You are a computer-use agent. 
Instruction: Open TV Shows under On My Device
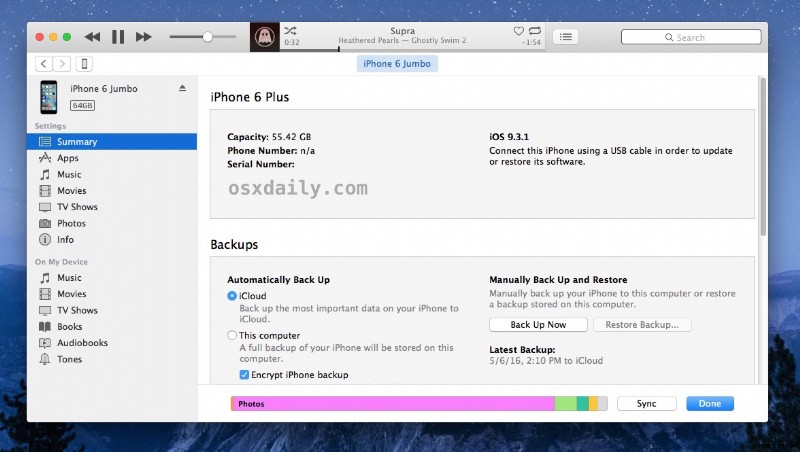(x=112, y=310)
